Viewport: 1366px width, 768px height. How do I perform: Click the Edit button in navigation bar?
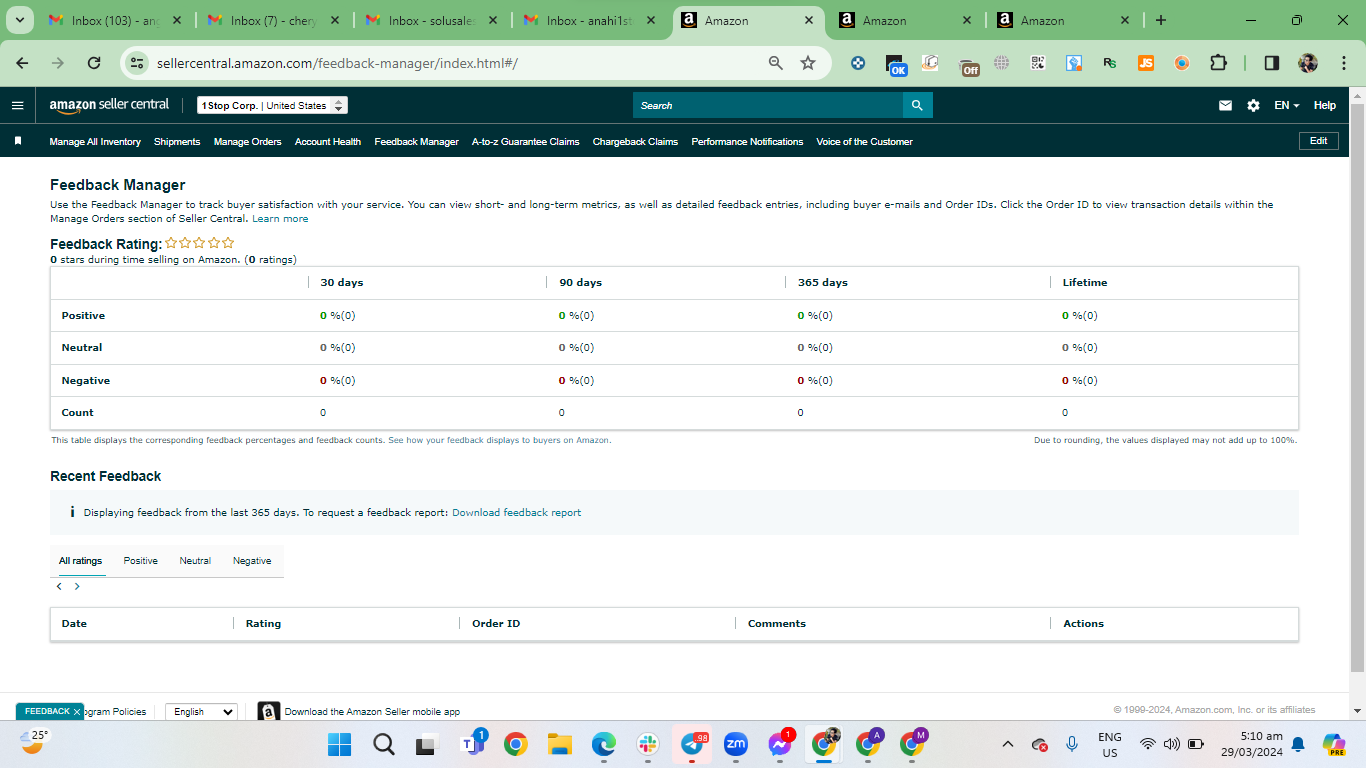point(1318,141)
